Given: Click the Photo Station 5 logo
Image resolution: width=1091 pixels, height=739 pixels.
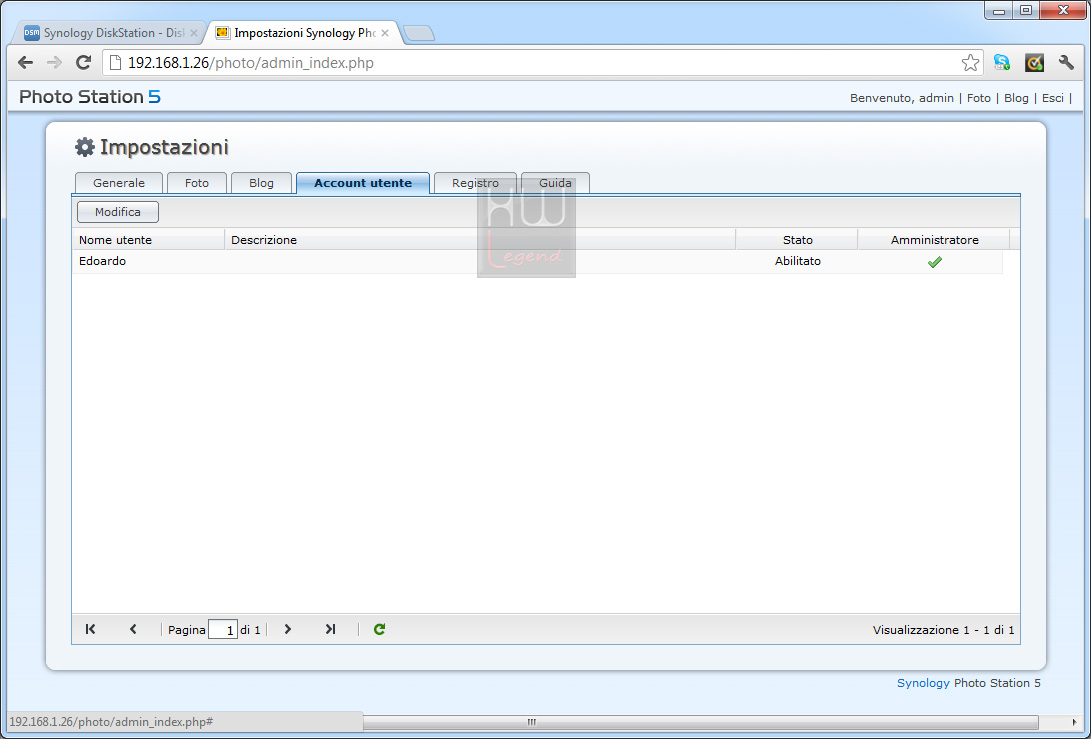Looking at the screenshot, I should click(90, 97).
